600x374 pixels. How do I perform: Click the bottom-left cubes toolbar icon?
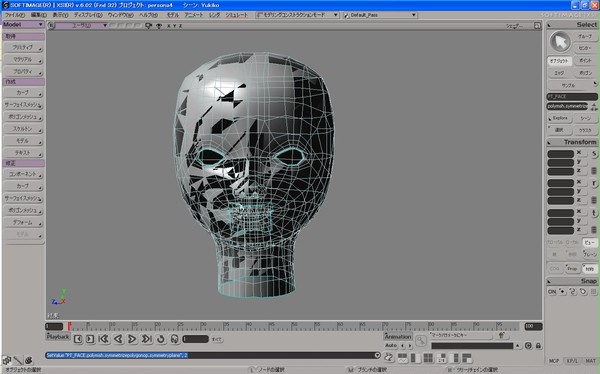[x=7, y=360]
